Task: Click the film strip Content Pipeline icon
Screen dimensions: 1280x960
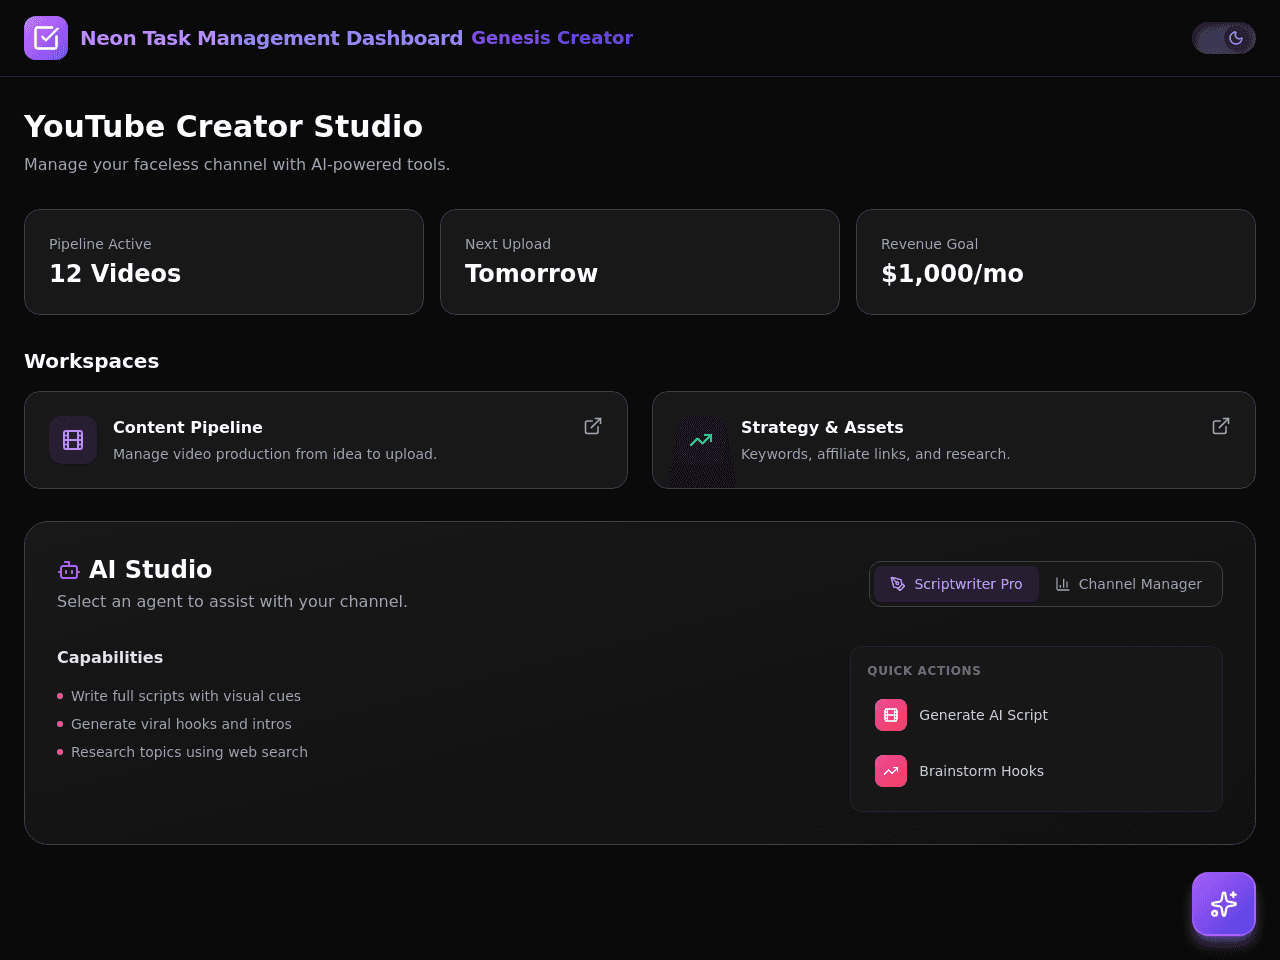Action: pyautogui.click(x=73, y=440)
